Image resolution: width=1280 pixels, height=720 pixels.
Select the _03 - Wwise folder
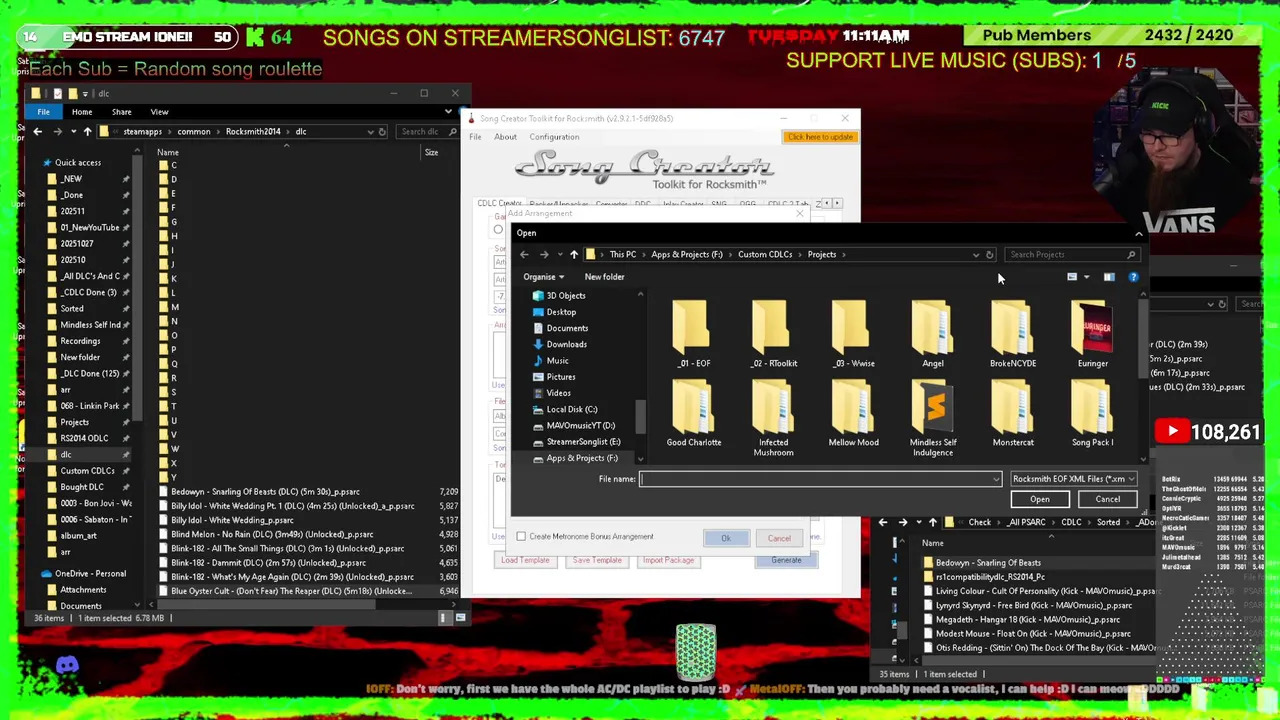[853, 334]
